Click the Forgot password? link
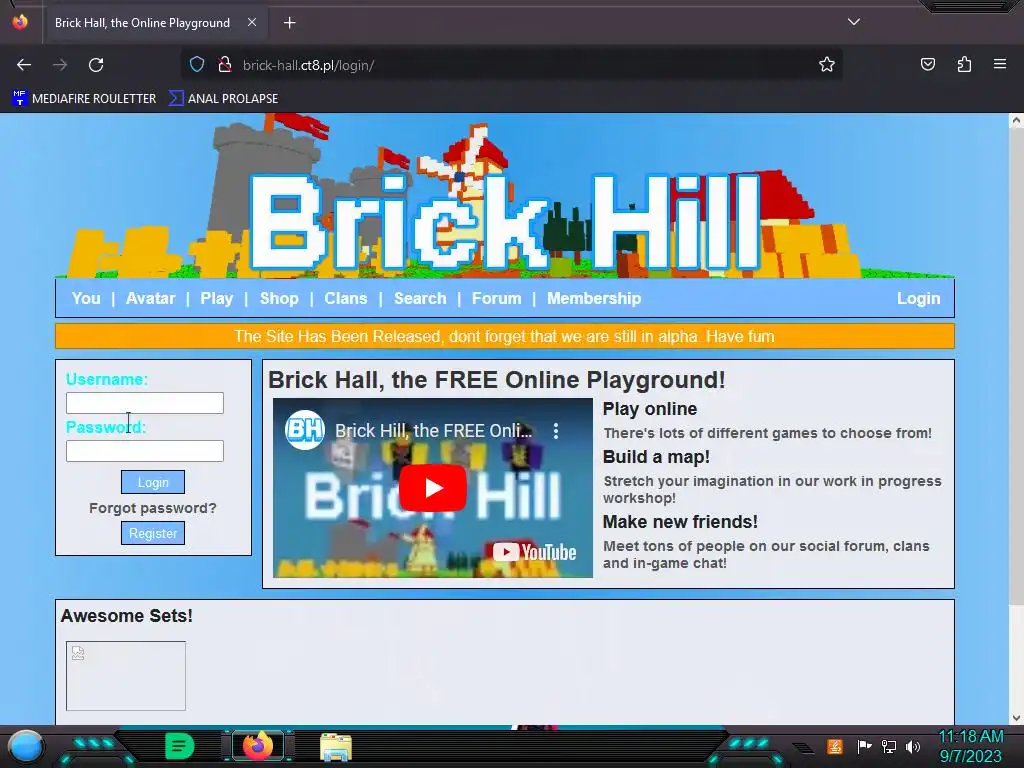The width and height of the screenshot is (1024, 768). coord(153,508)
